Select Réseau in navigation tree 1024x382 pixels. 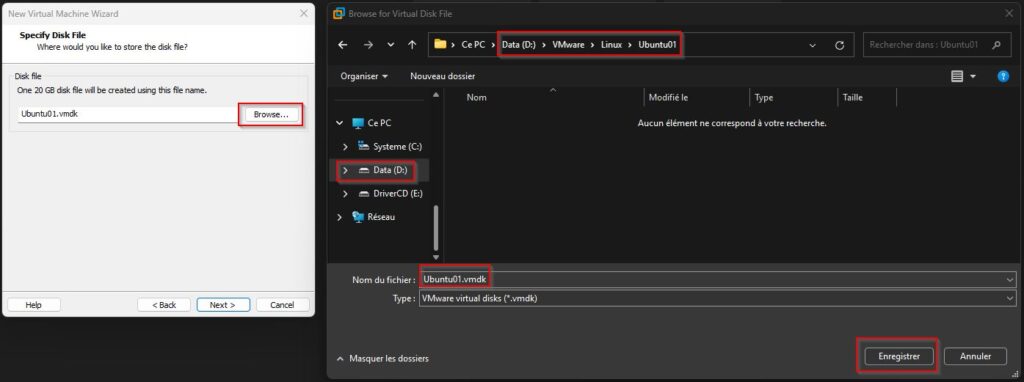point(381,217)
